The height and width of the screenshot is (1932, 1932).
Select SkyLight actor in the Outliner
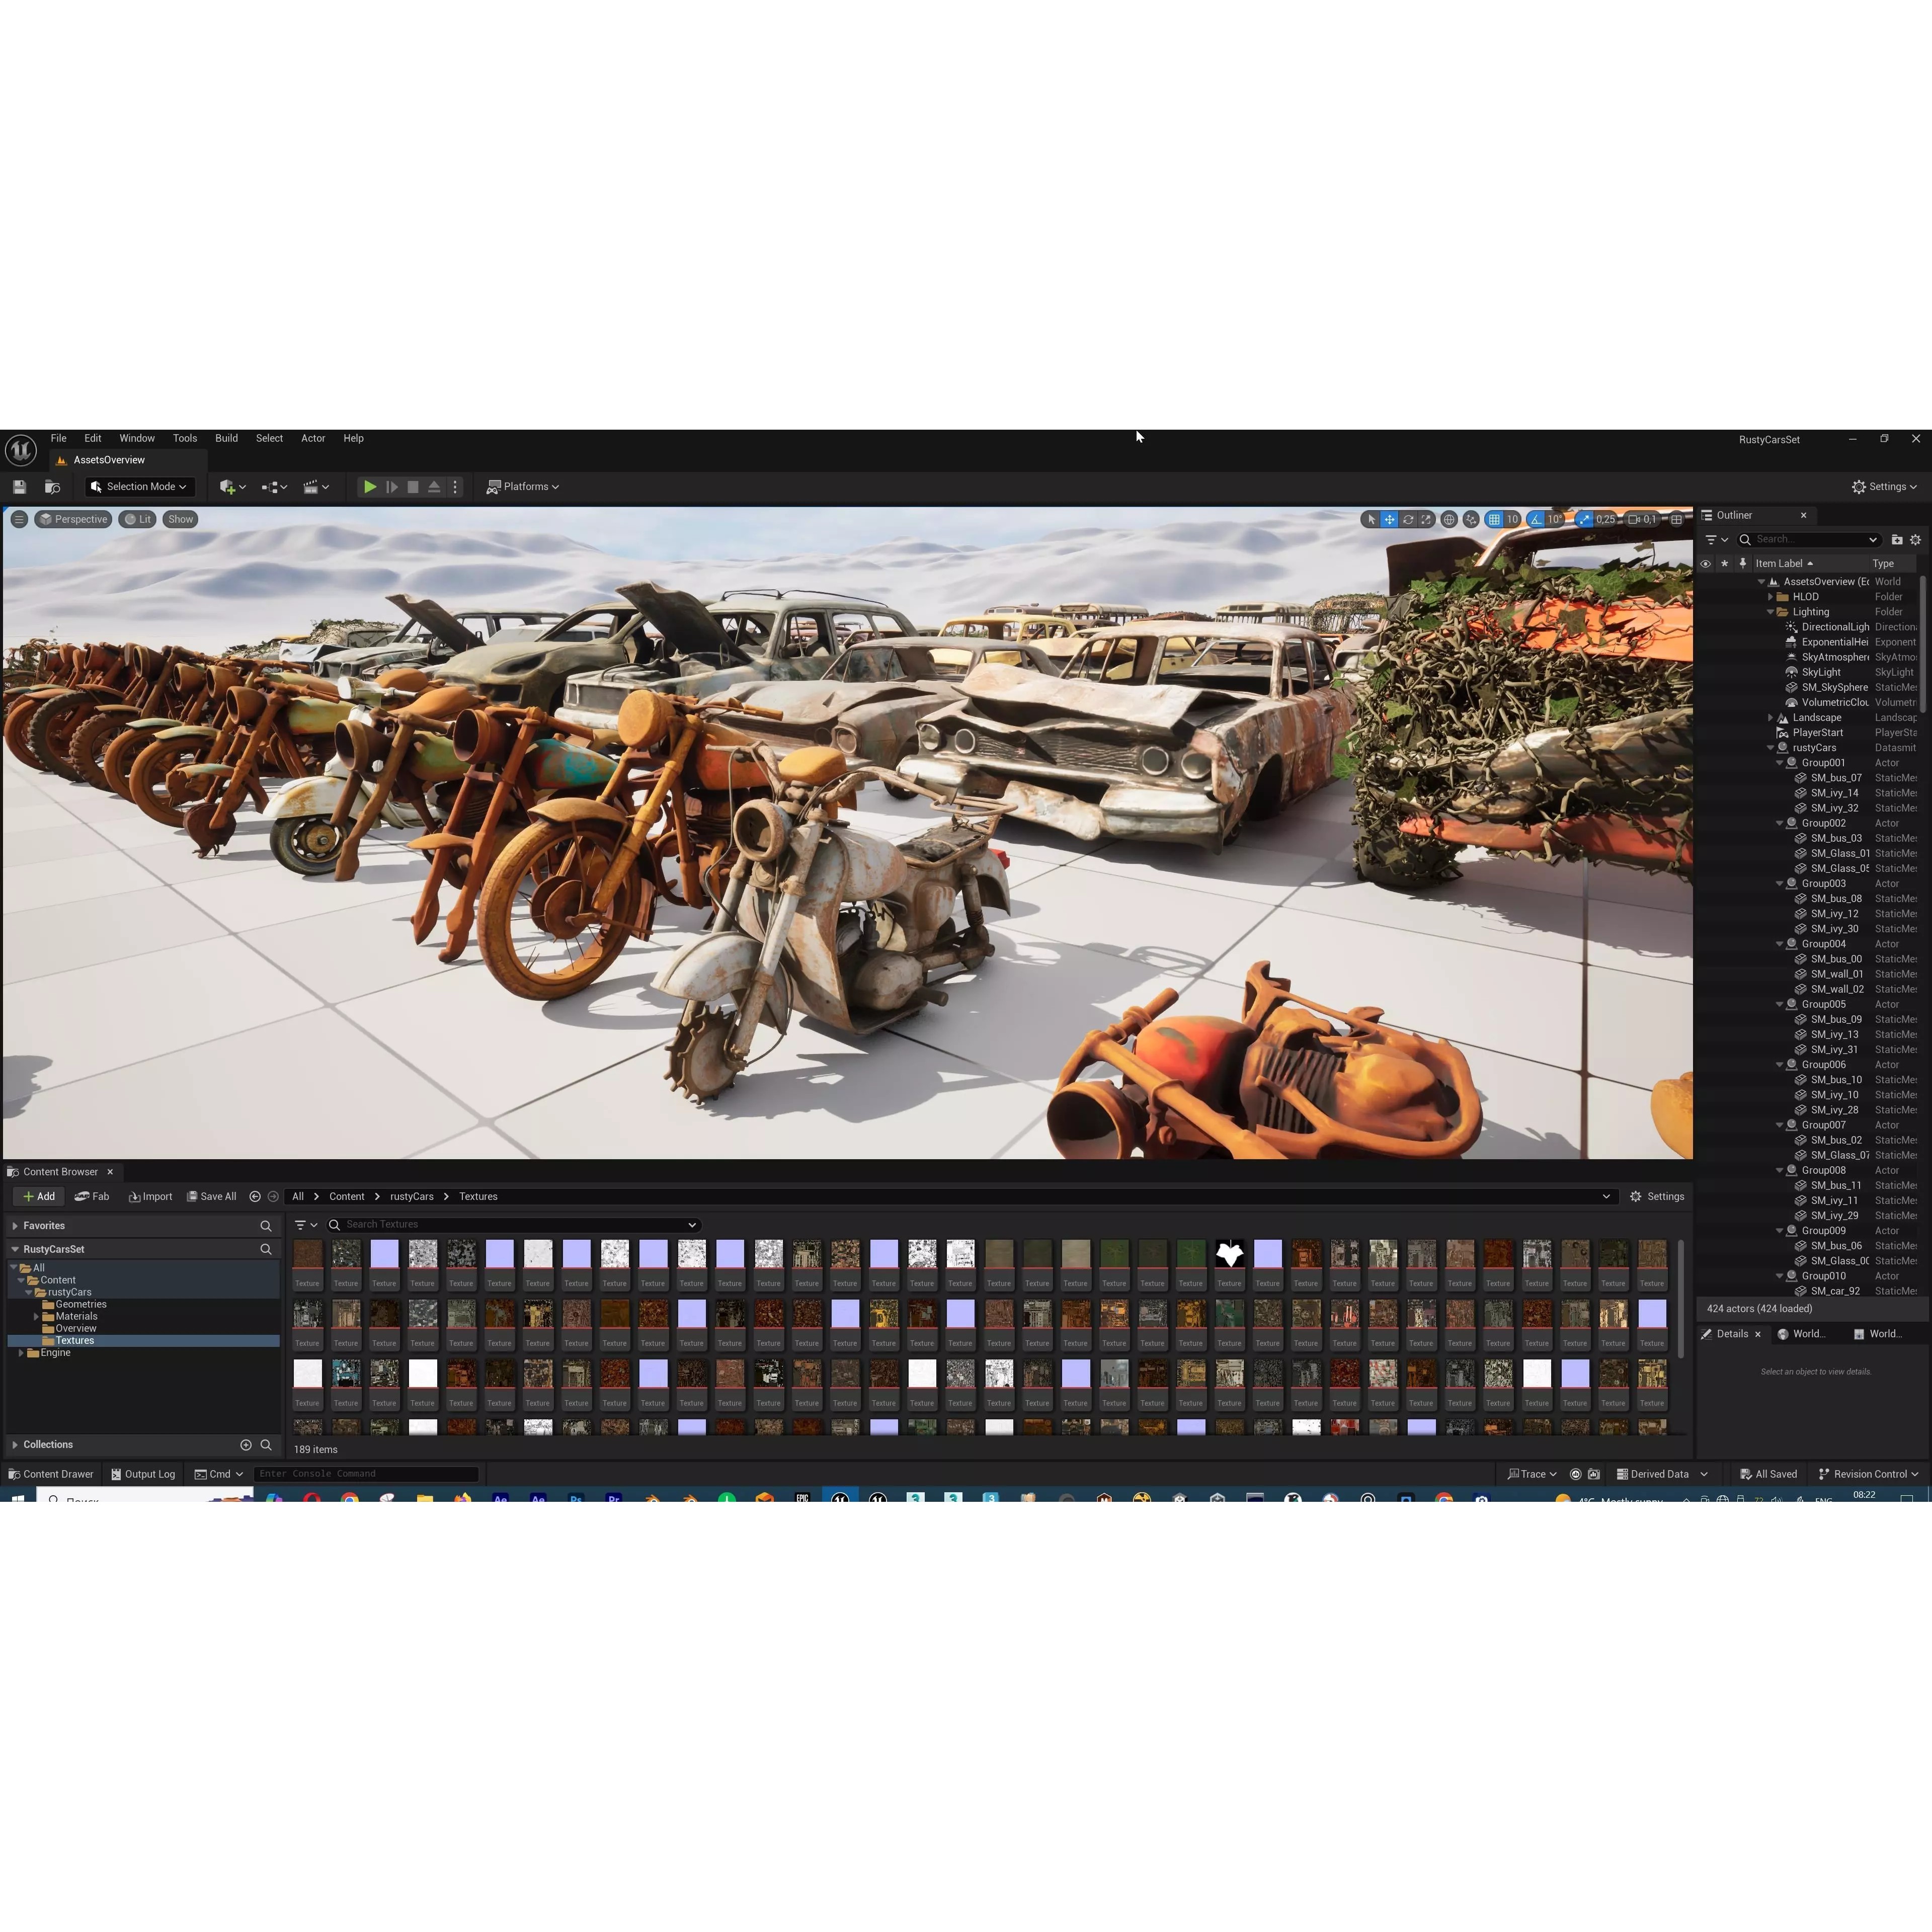point(1820,673)
